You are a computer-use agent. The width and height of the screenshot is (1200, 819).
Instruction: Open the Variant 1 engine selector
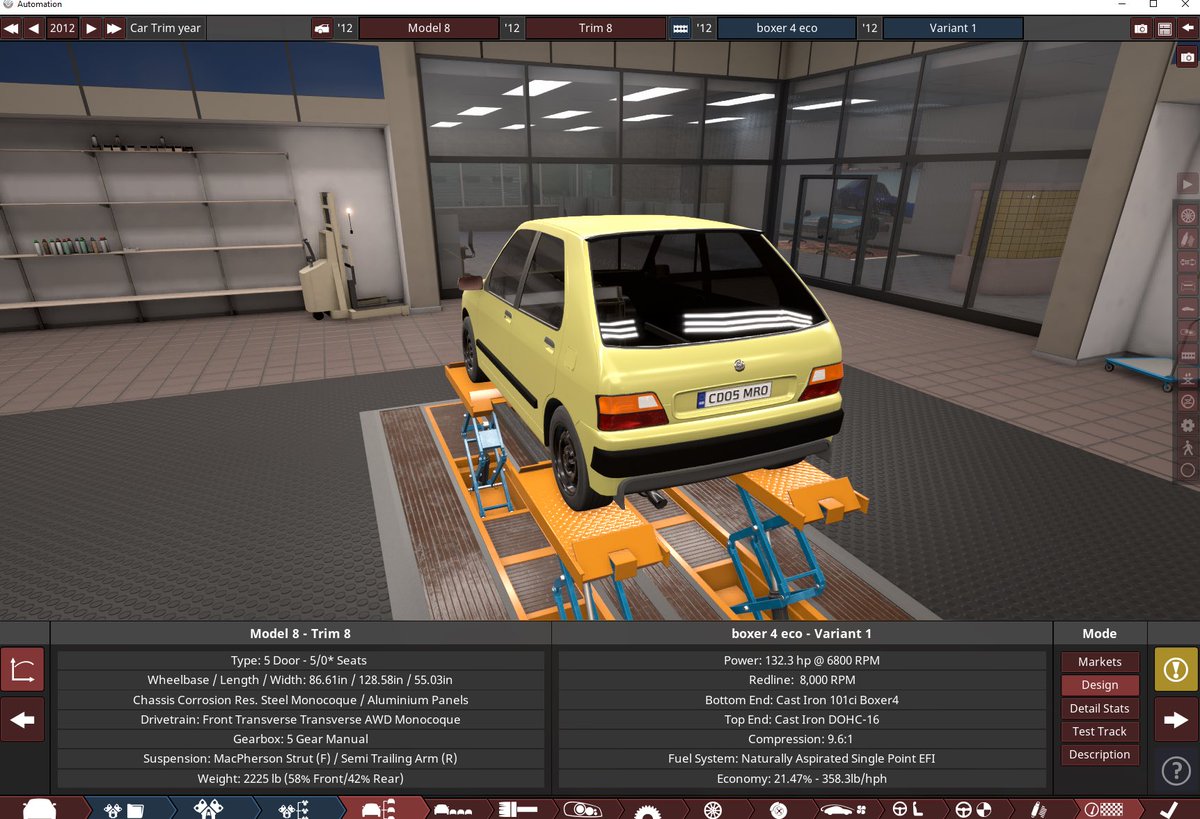point(953,28)
